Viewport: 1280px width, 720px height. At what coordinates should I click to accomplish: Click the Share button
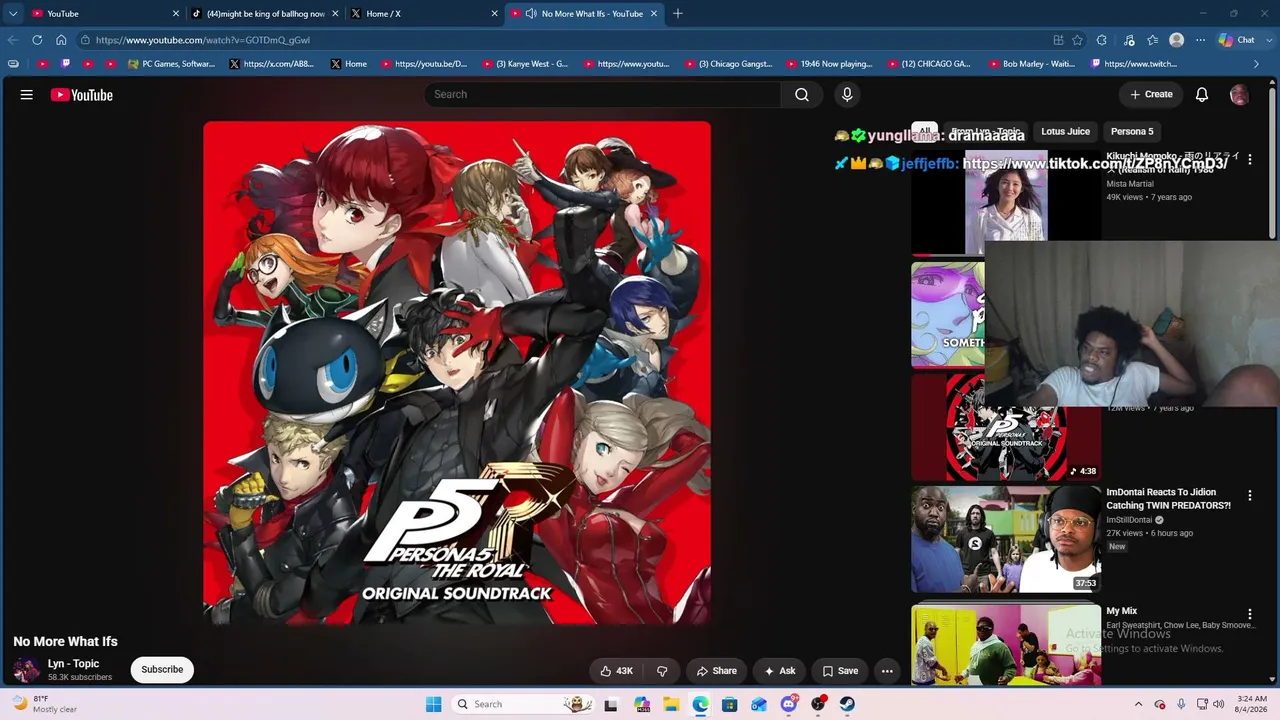(x=717, y=671)
